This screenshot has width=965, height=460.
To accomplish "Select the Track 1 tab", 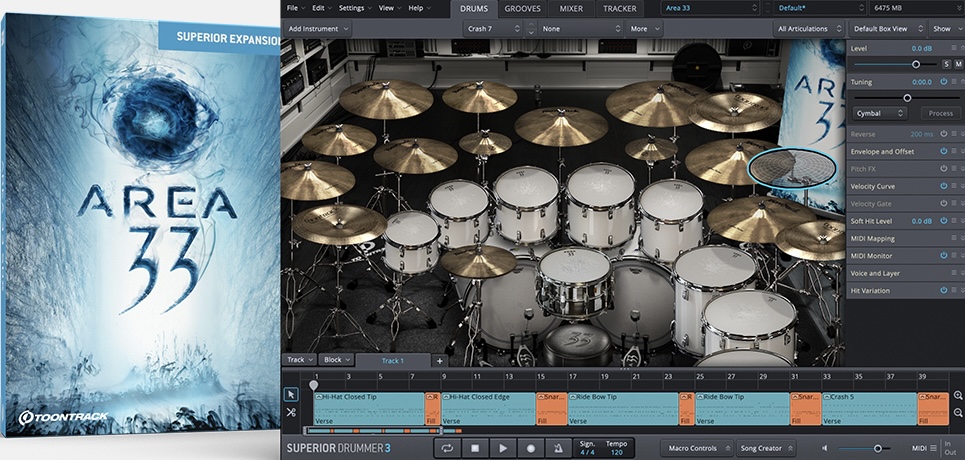I will point(393,361).
